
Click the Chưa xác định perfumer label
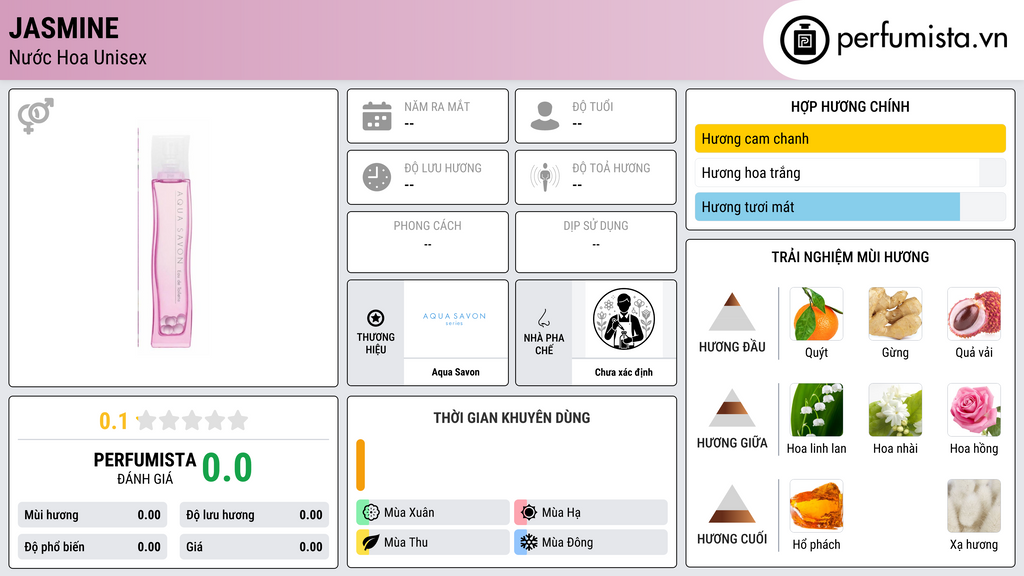tap(624, 372)
